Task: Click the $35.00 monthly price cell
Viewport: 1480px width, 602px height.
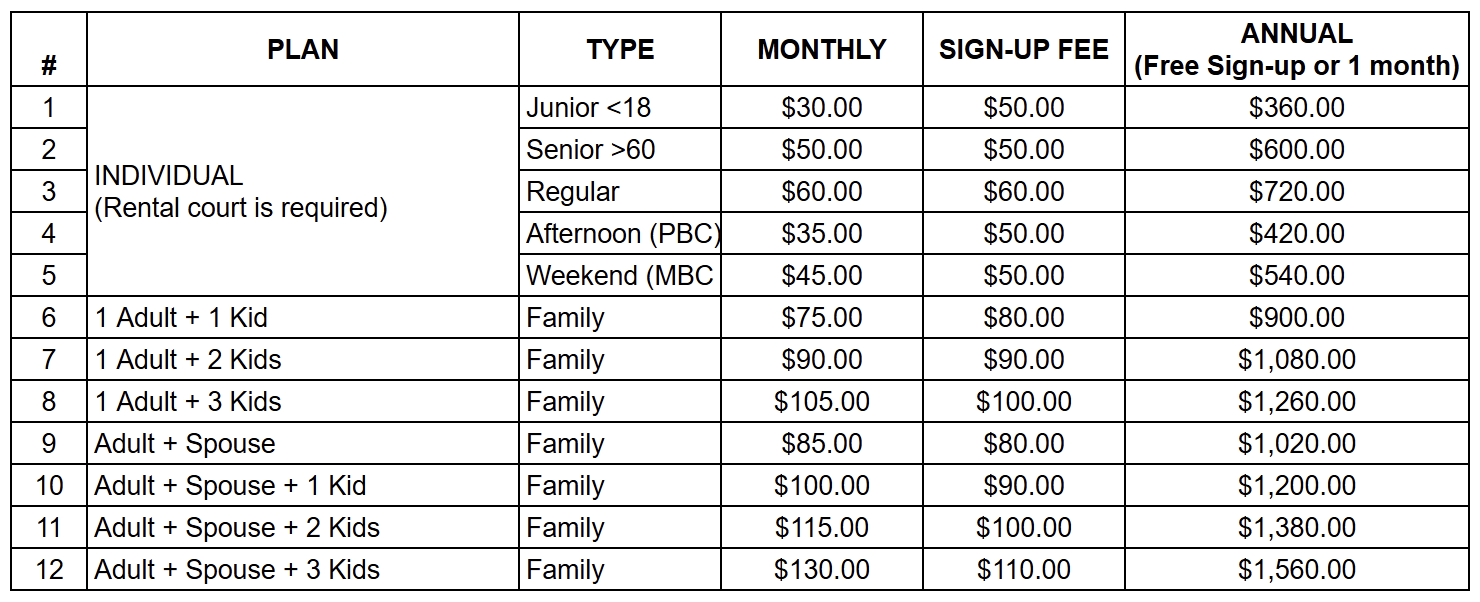Action: [821, 234]
